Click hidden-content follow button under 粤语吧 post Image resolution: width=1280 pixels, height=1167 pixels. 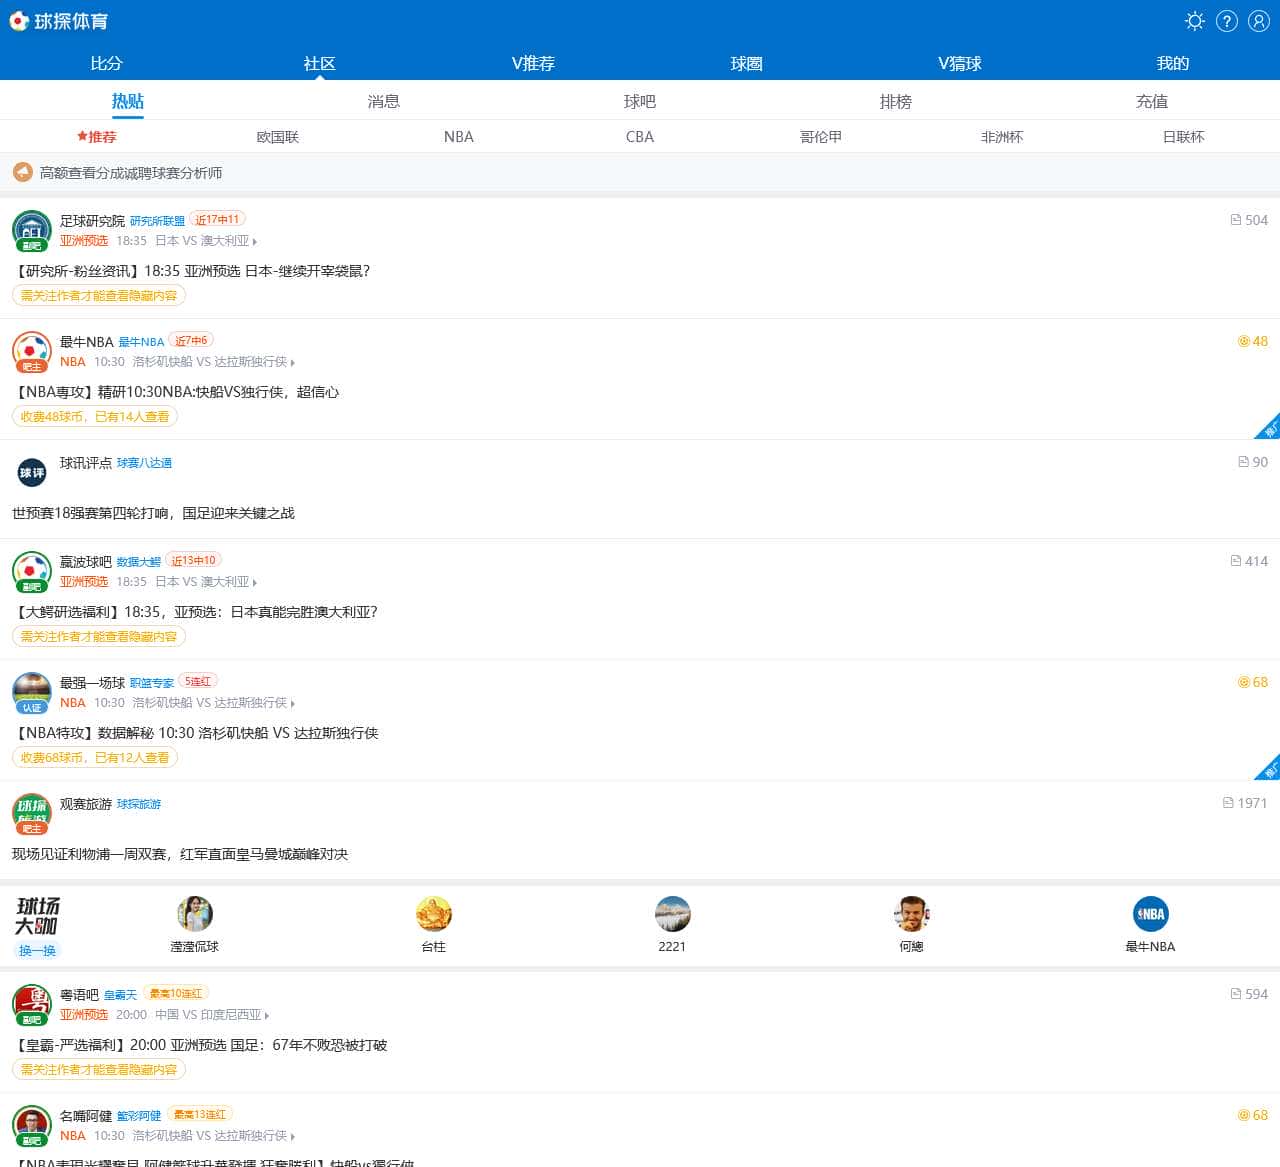click(99, 1069)
